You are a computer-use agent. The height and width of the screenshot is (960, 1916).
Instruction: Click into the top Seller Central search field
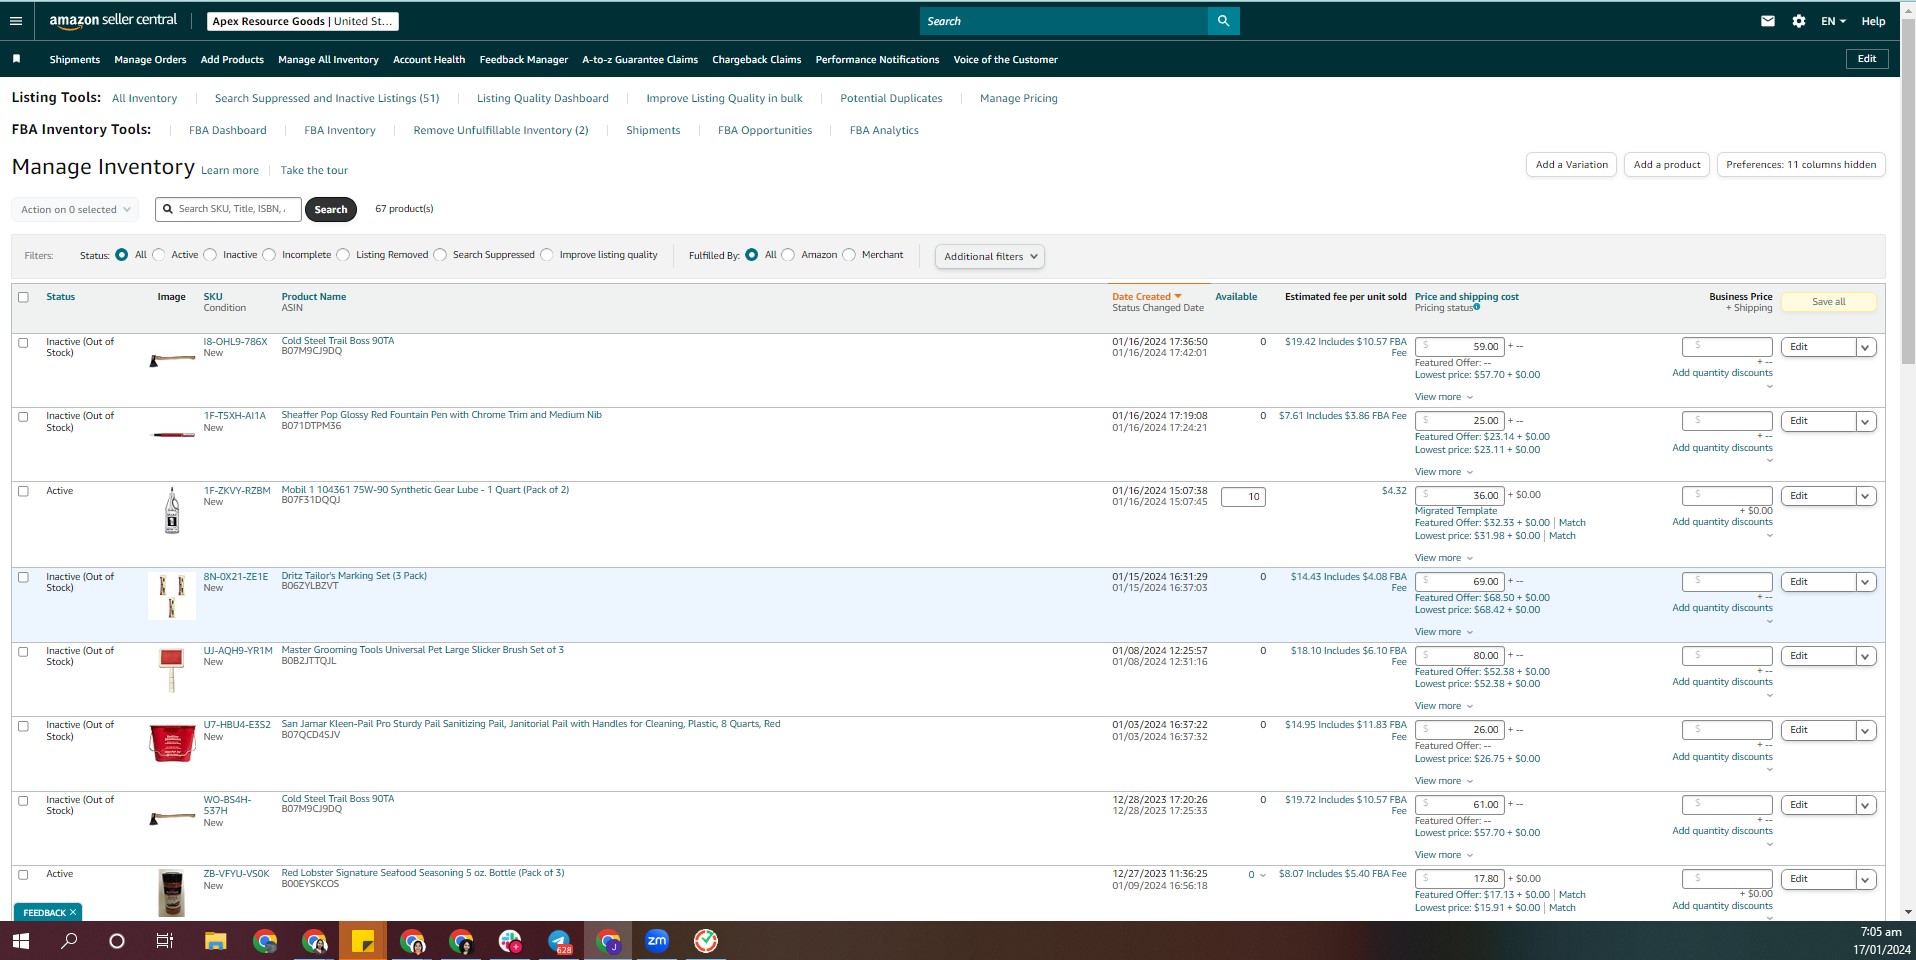[x=1063, y=21]
